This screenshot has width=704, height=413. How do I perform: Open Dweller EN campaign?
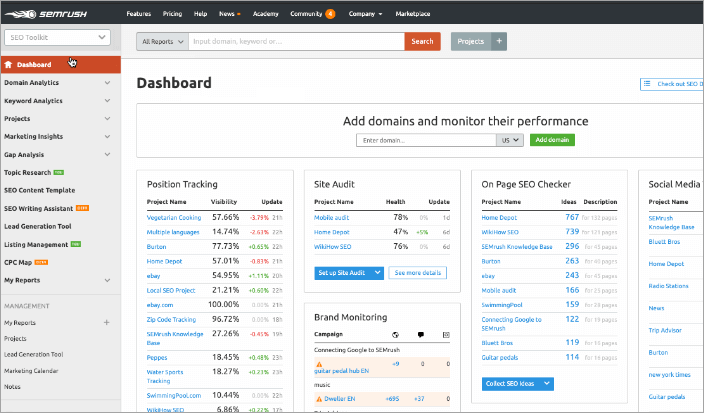pyautogui.click(x=339, y=399)
